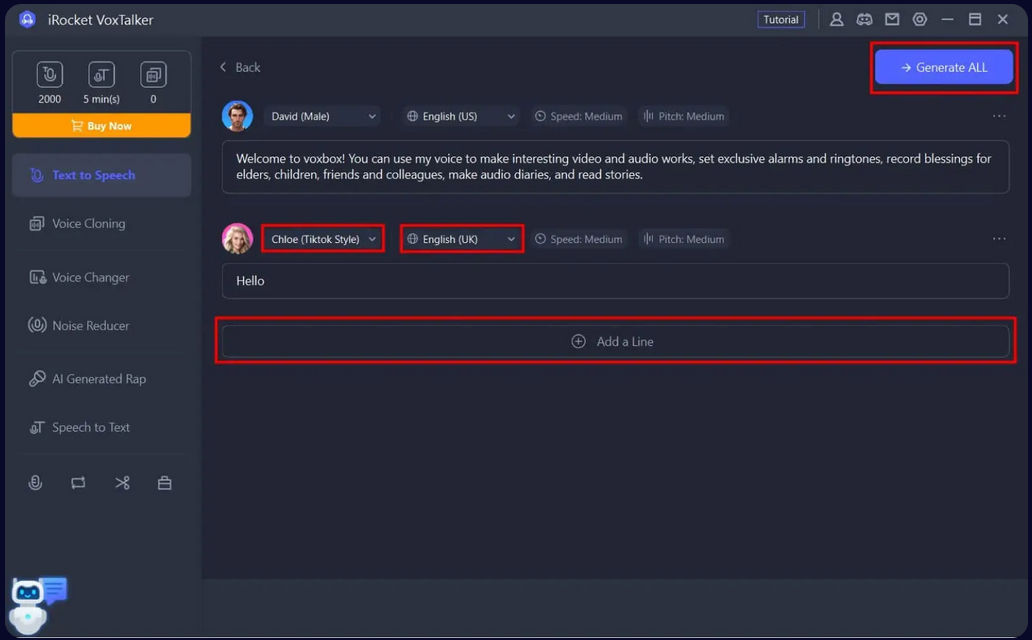
Task: Open the Discord community icon in title bar
Action: (864, 19)
